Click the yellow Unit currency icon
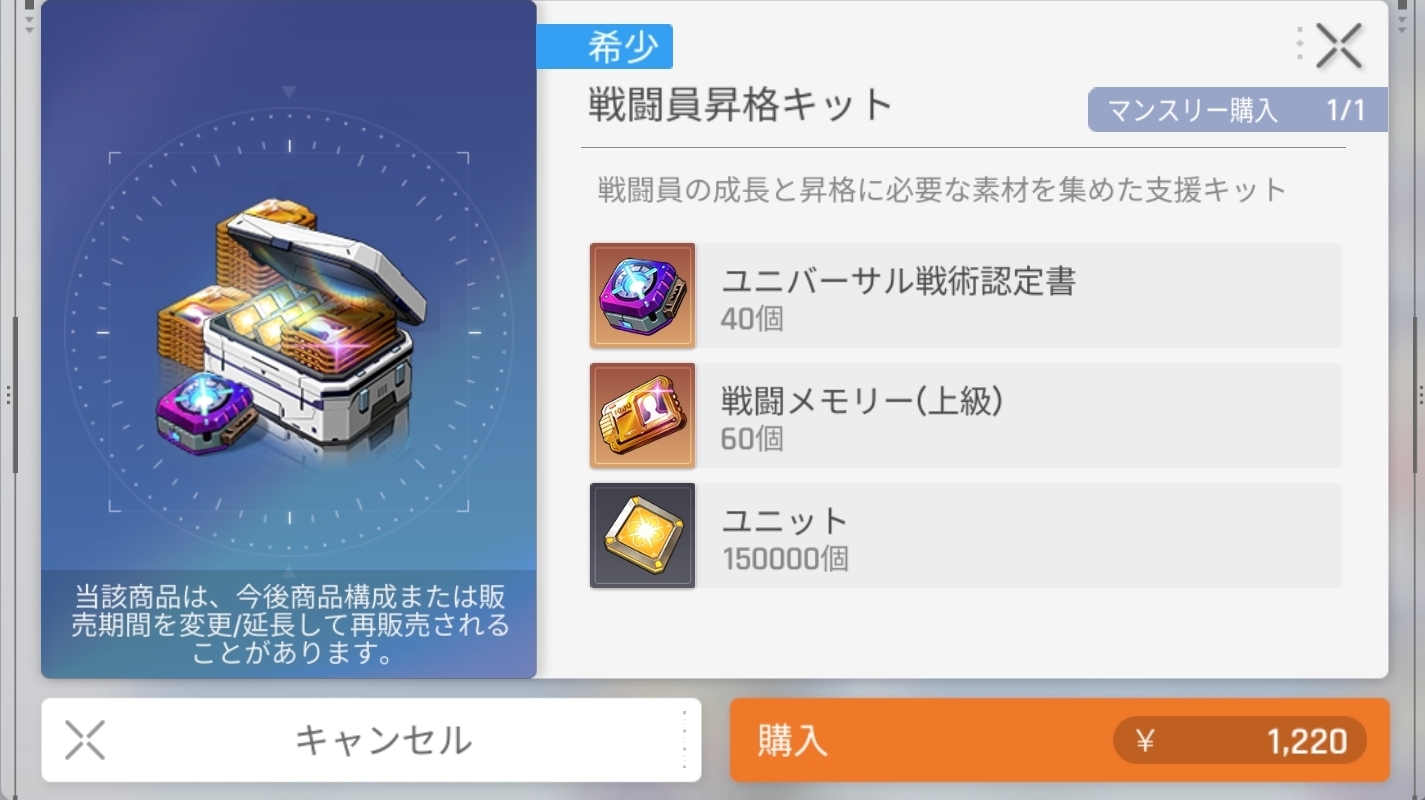 point(642,536)
